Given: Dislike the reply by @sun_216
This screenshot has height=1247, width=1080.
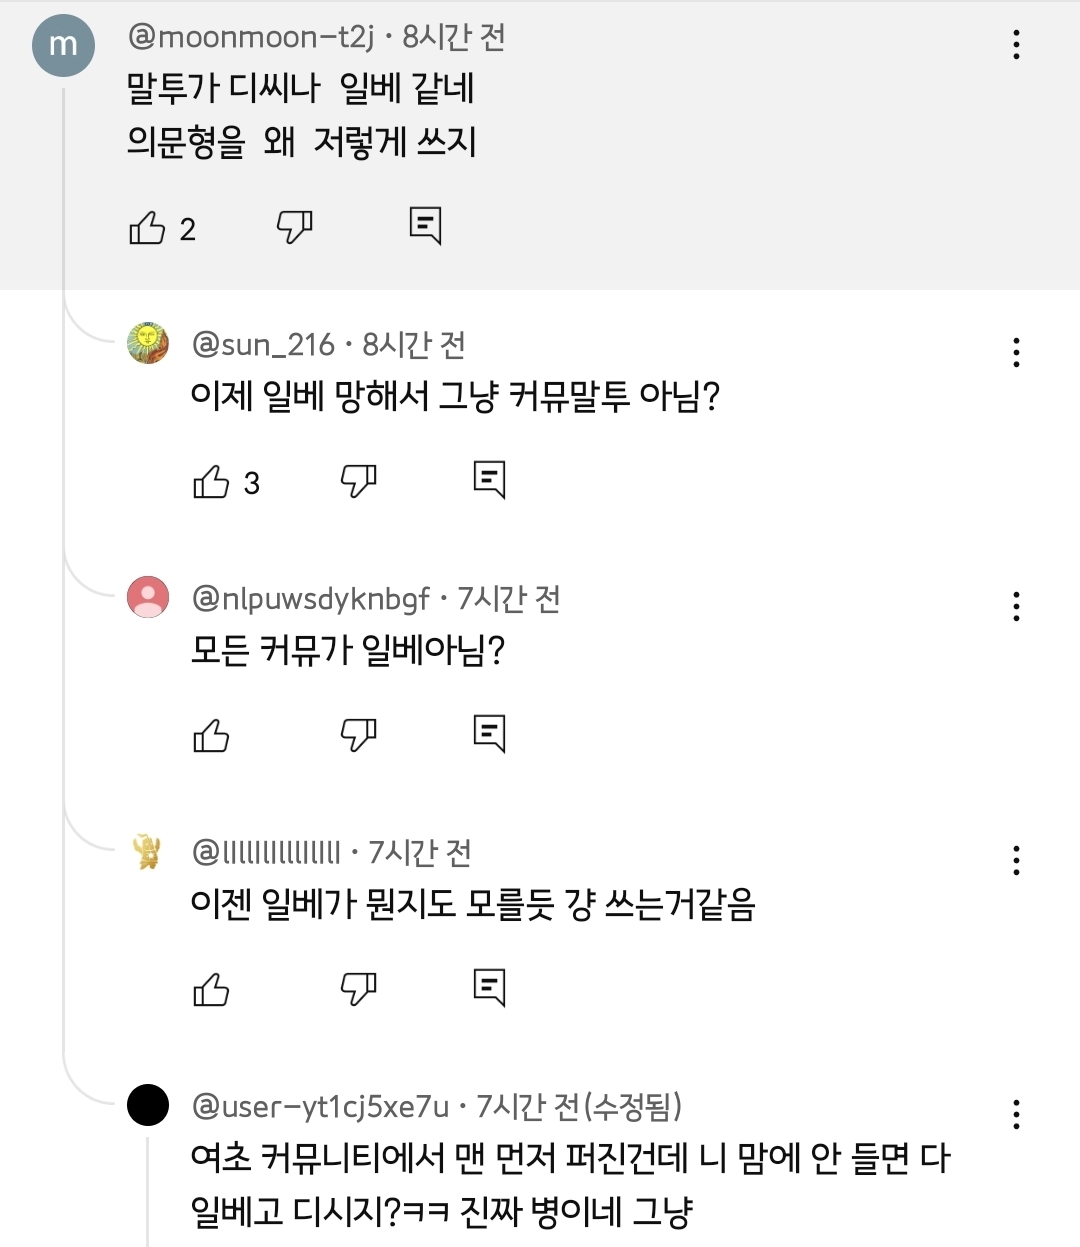Looking at the screenshot, I should pos(358,481).
